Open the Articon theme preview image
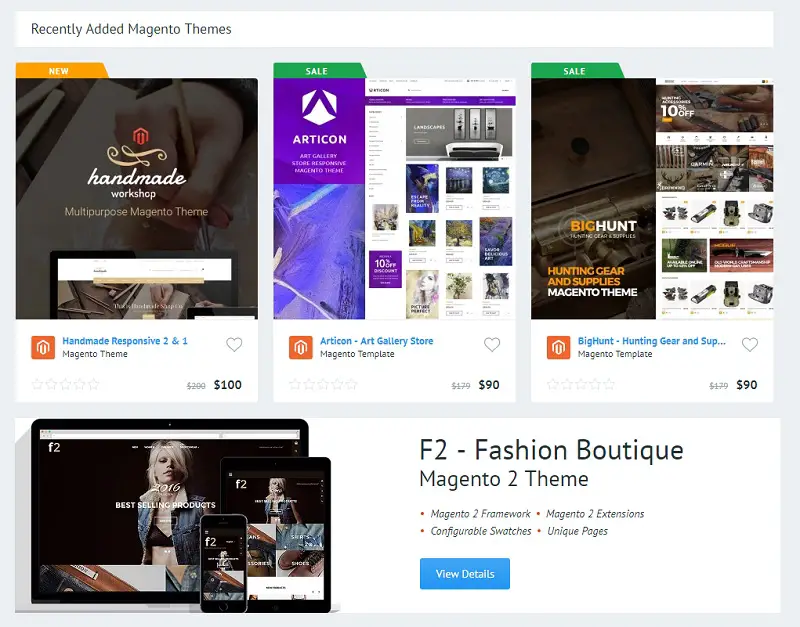800x627 pixels. click(394, 198)
